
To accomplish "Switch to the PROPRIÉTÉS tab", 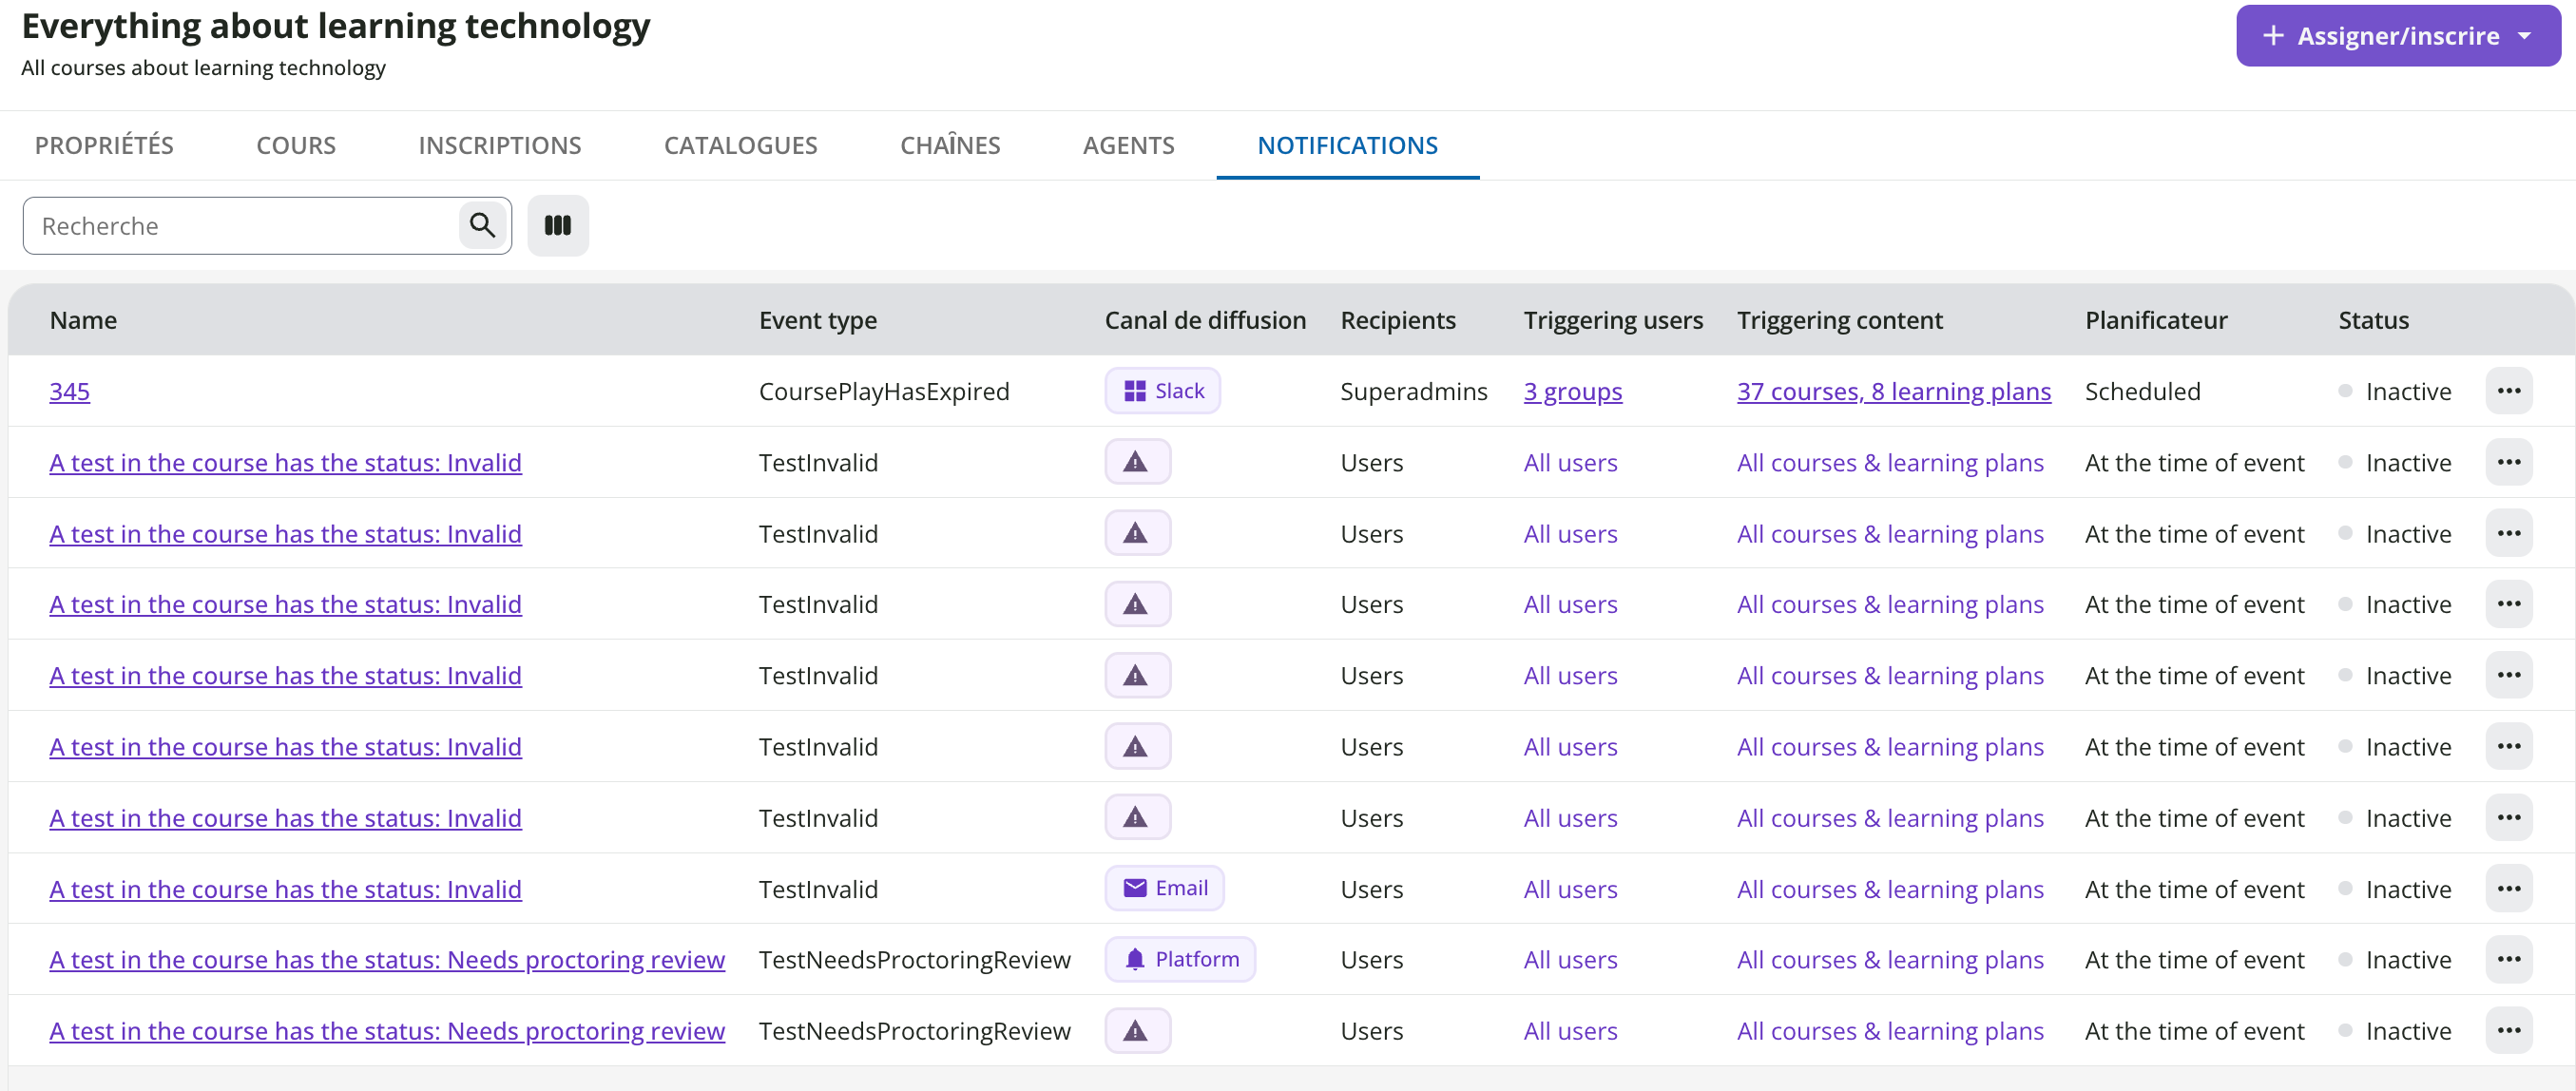I will [x=104, y=145].
